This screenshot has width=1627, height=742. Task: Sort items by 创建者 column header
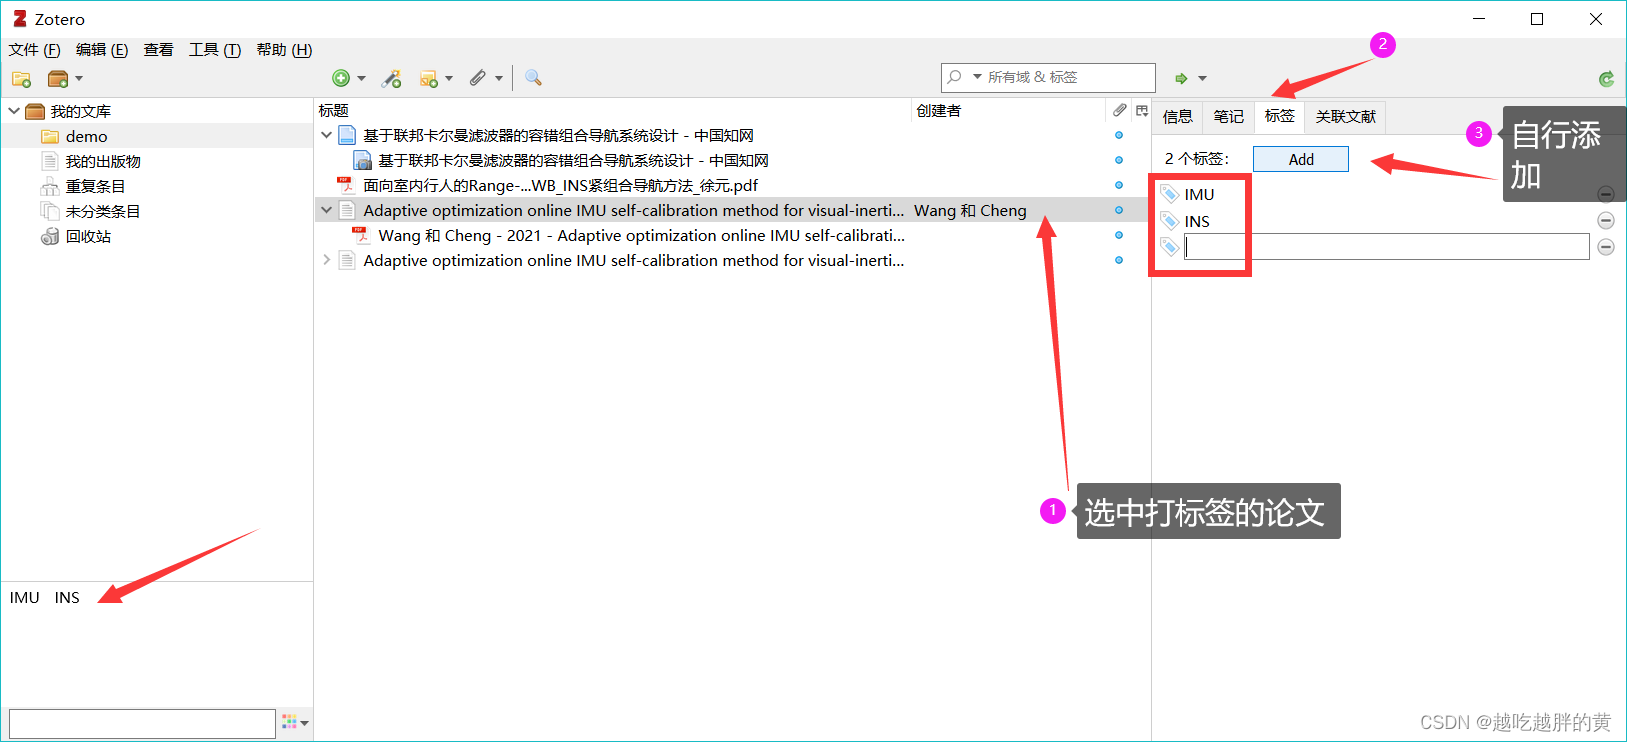1009,110
